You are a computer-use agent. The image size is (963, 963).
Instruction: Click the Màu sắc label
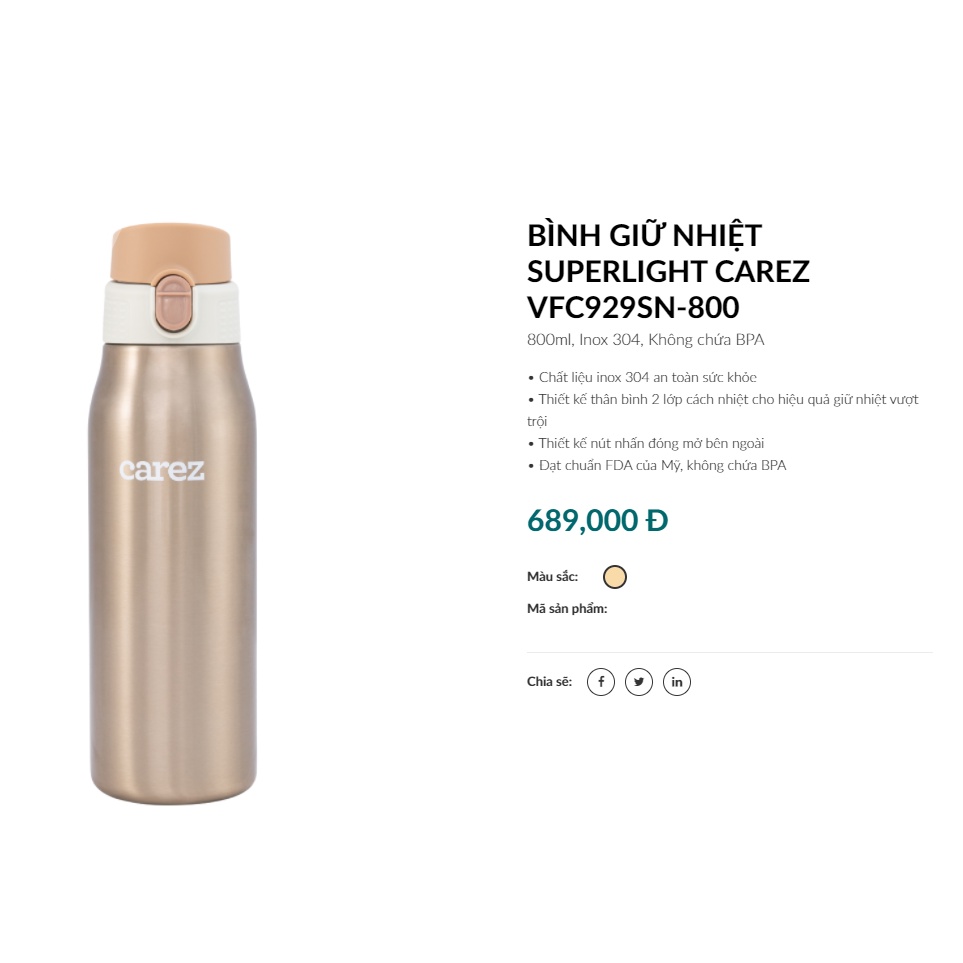point(553,577)
